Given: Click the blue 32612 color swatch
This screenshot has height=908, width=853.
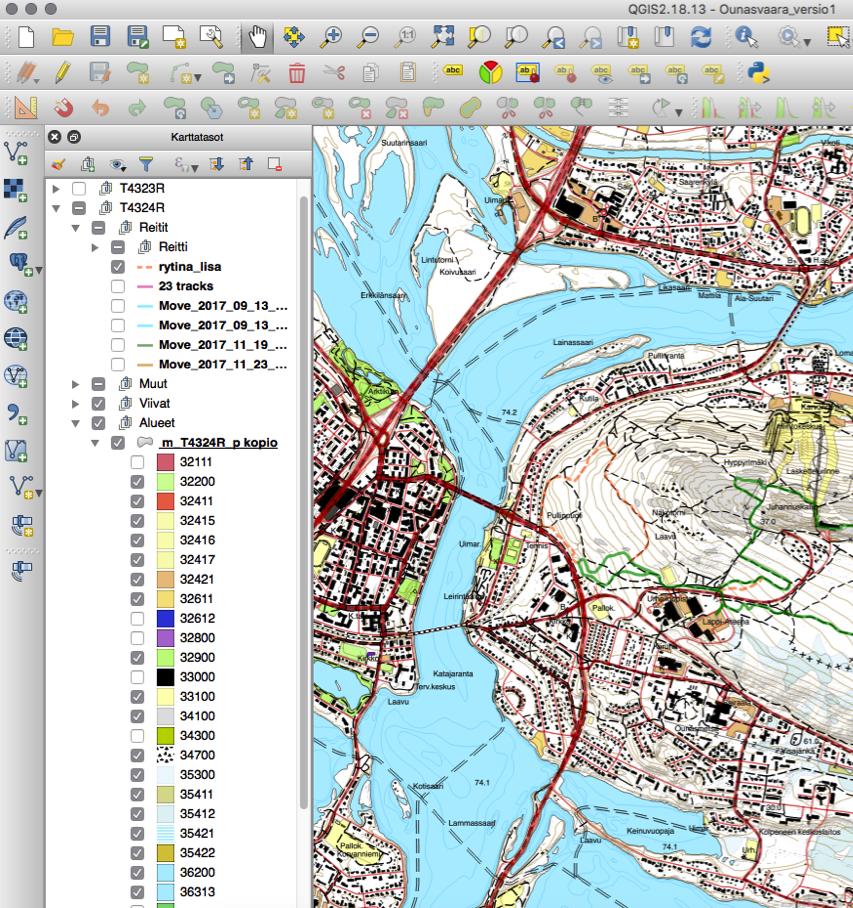Looking at the screenshot, I should (x=166, y=618).
